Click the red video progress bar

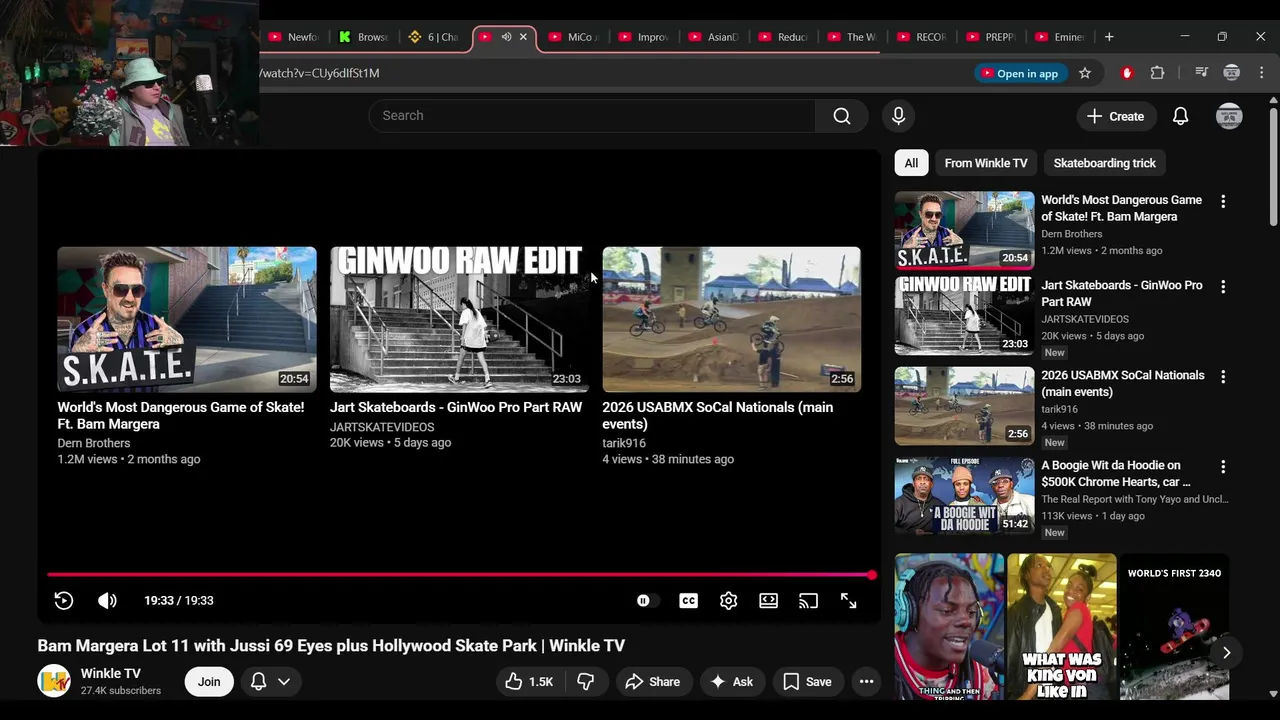pos(460,575)
